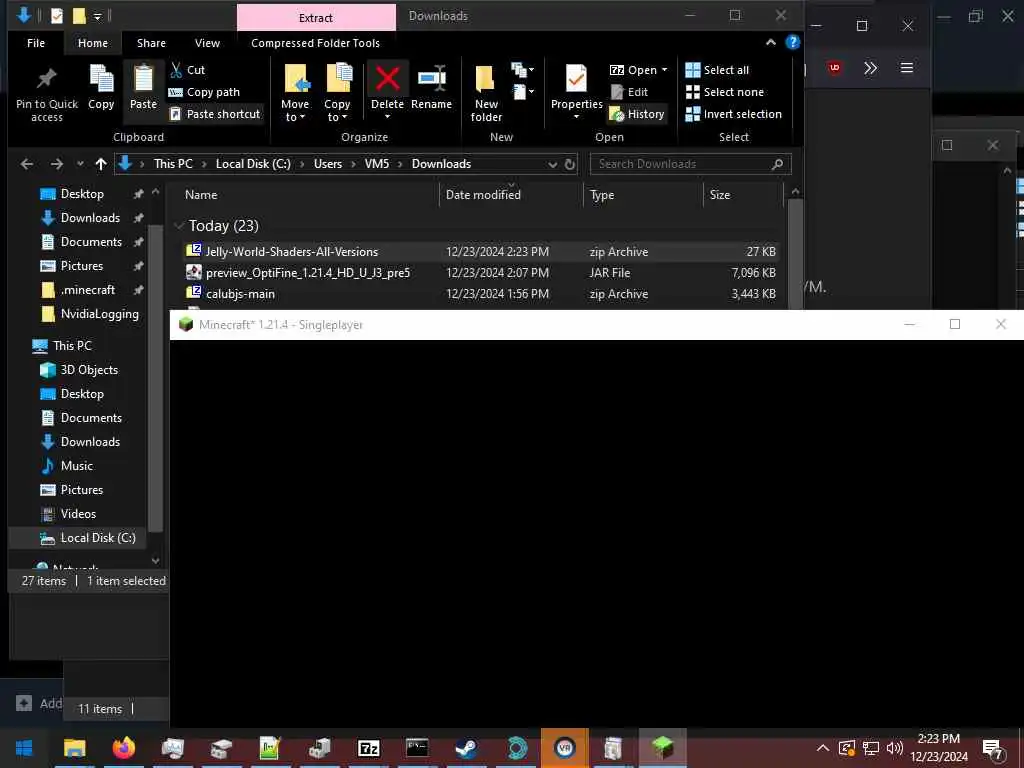Click Local Disk (C:) breadcrumb in address bar

pyautogui.click(x=253, y=164)
